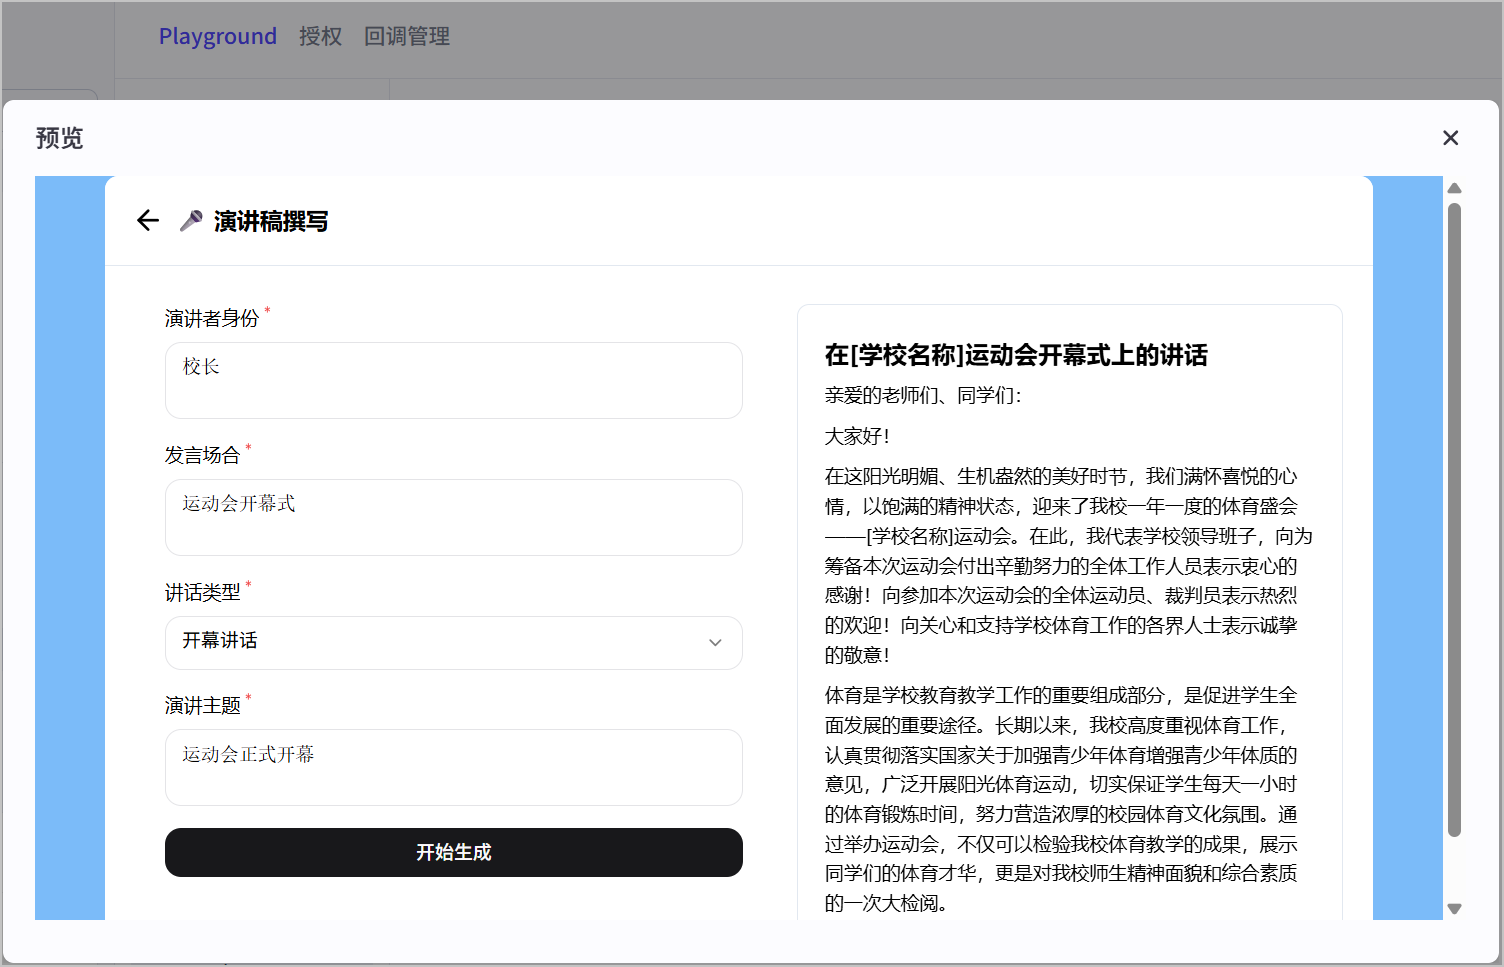Click the 开始生成 button
Viewport: 1504px width, 967px height.
coord(454,852)
